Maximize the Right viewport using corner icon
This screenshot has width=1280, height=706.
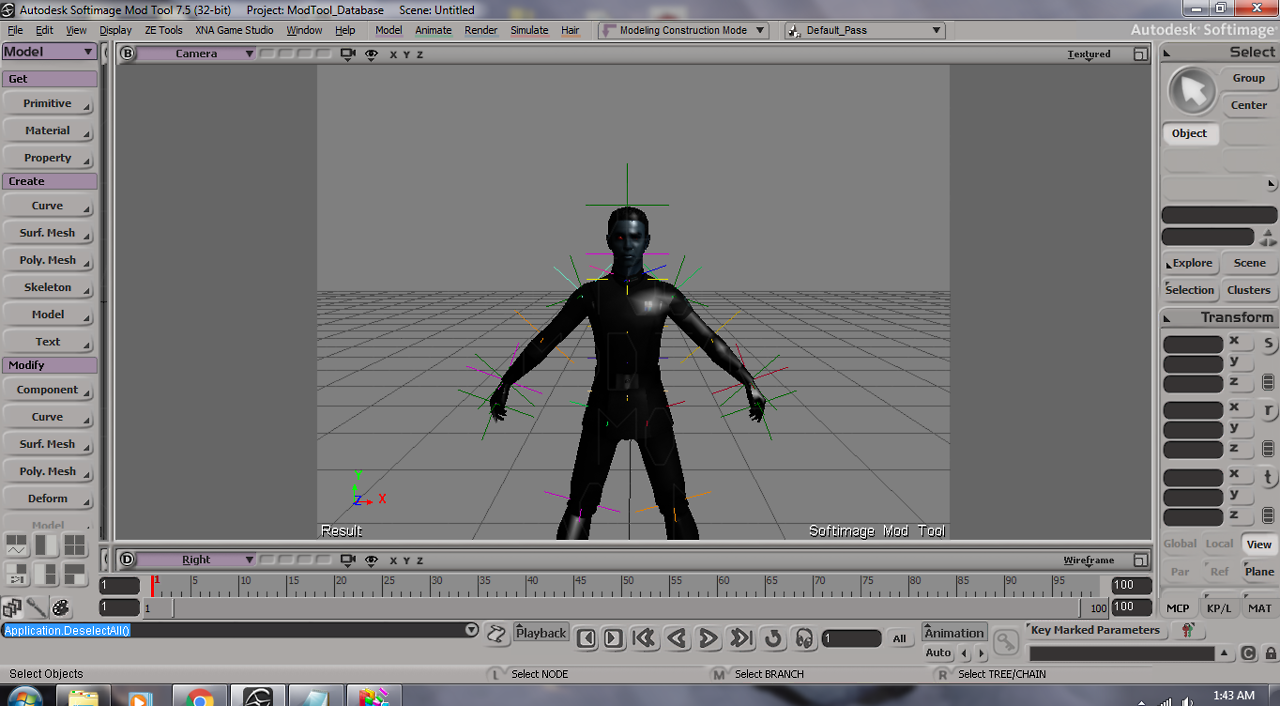coord(1140,560)
